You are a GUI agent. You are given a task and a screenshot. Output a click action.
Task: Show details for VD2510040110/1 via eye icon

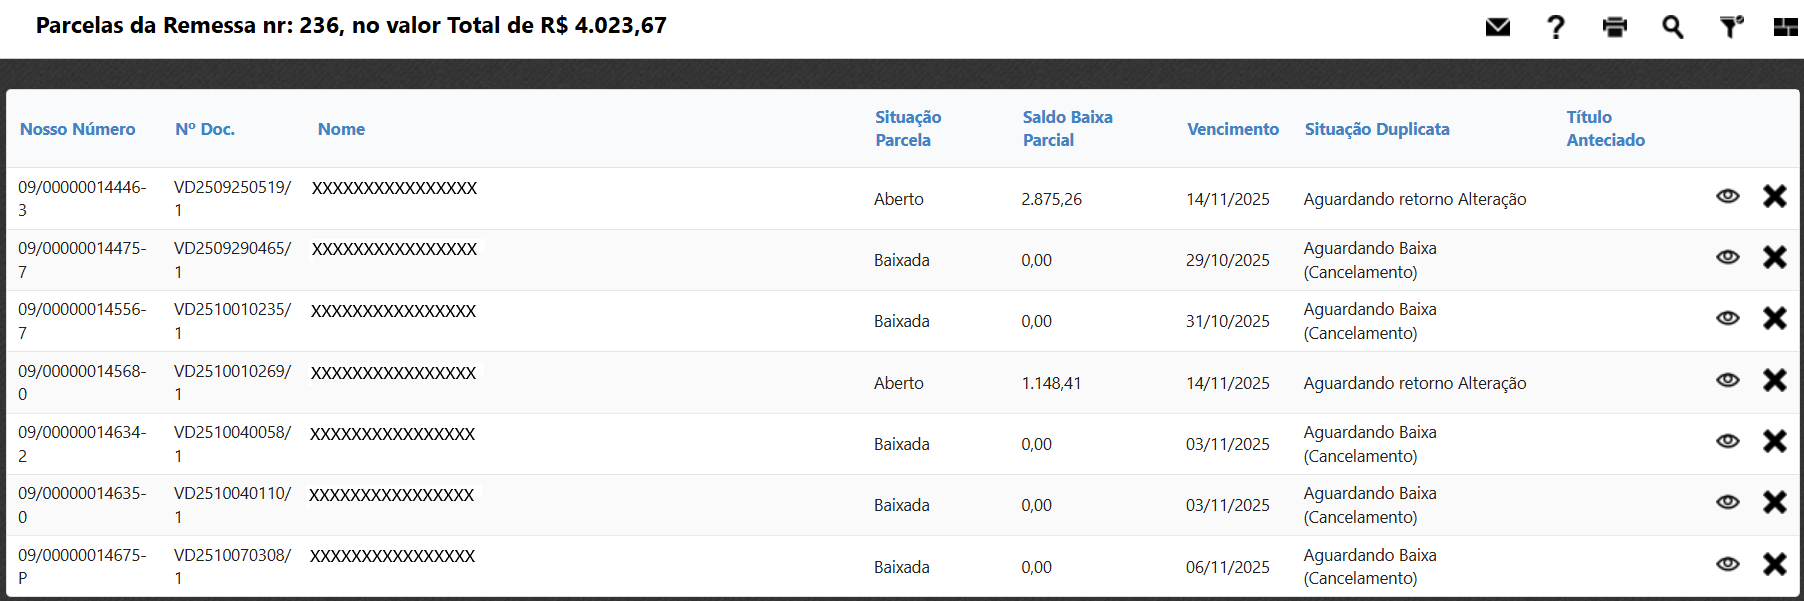coord(1727,502)
